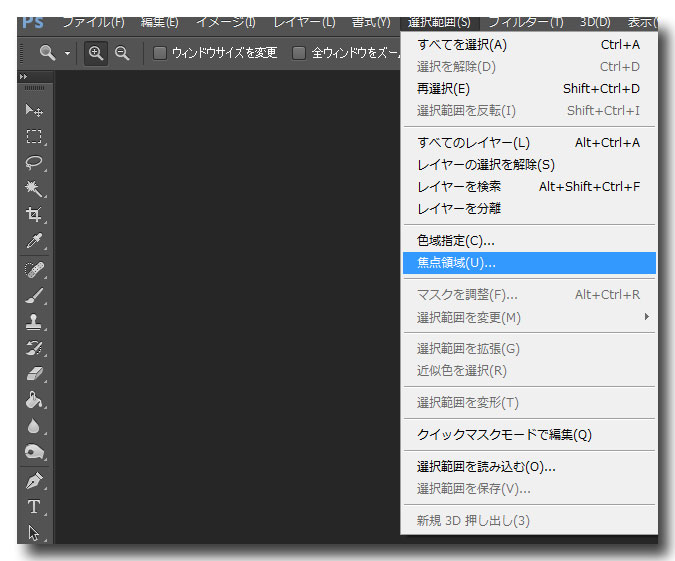Click the Zoom tool icon in options bar

click(47, 53)
